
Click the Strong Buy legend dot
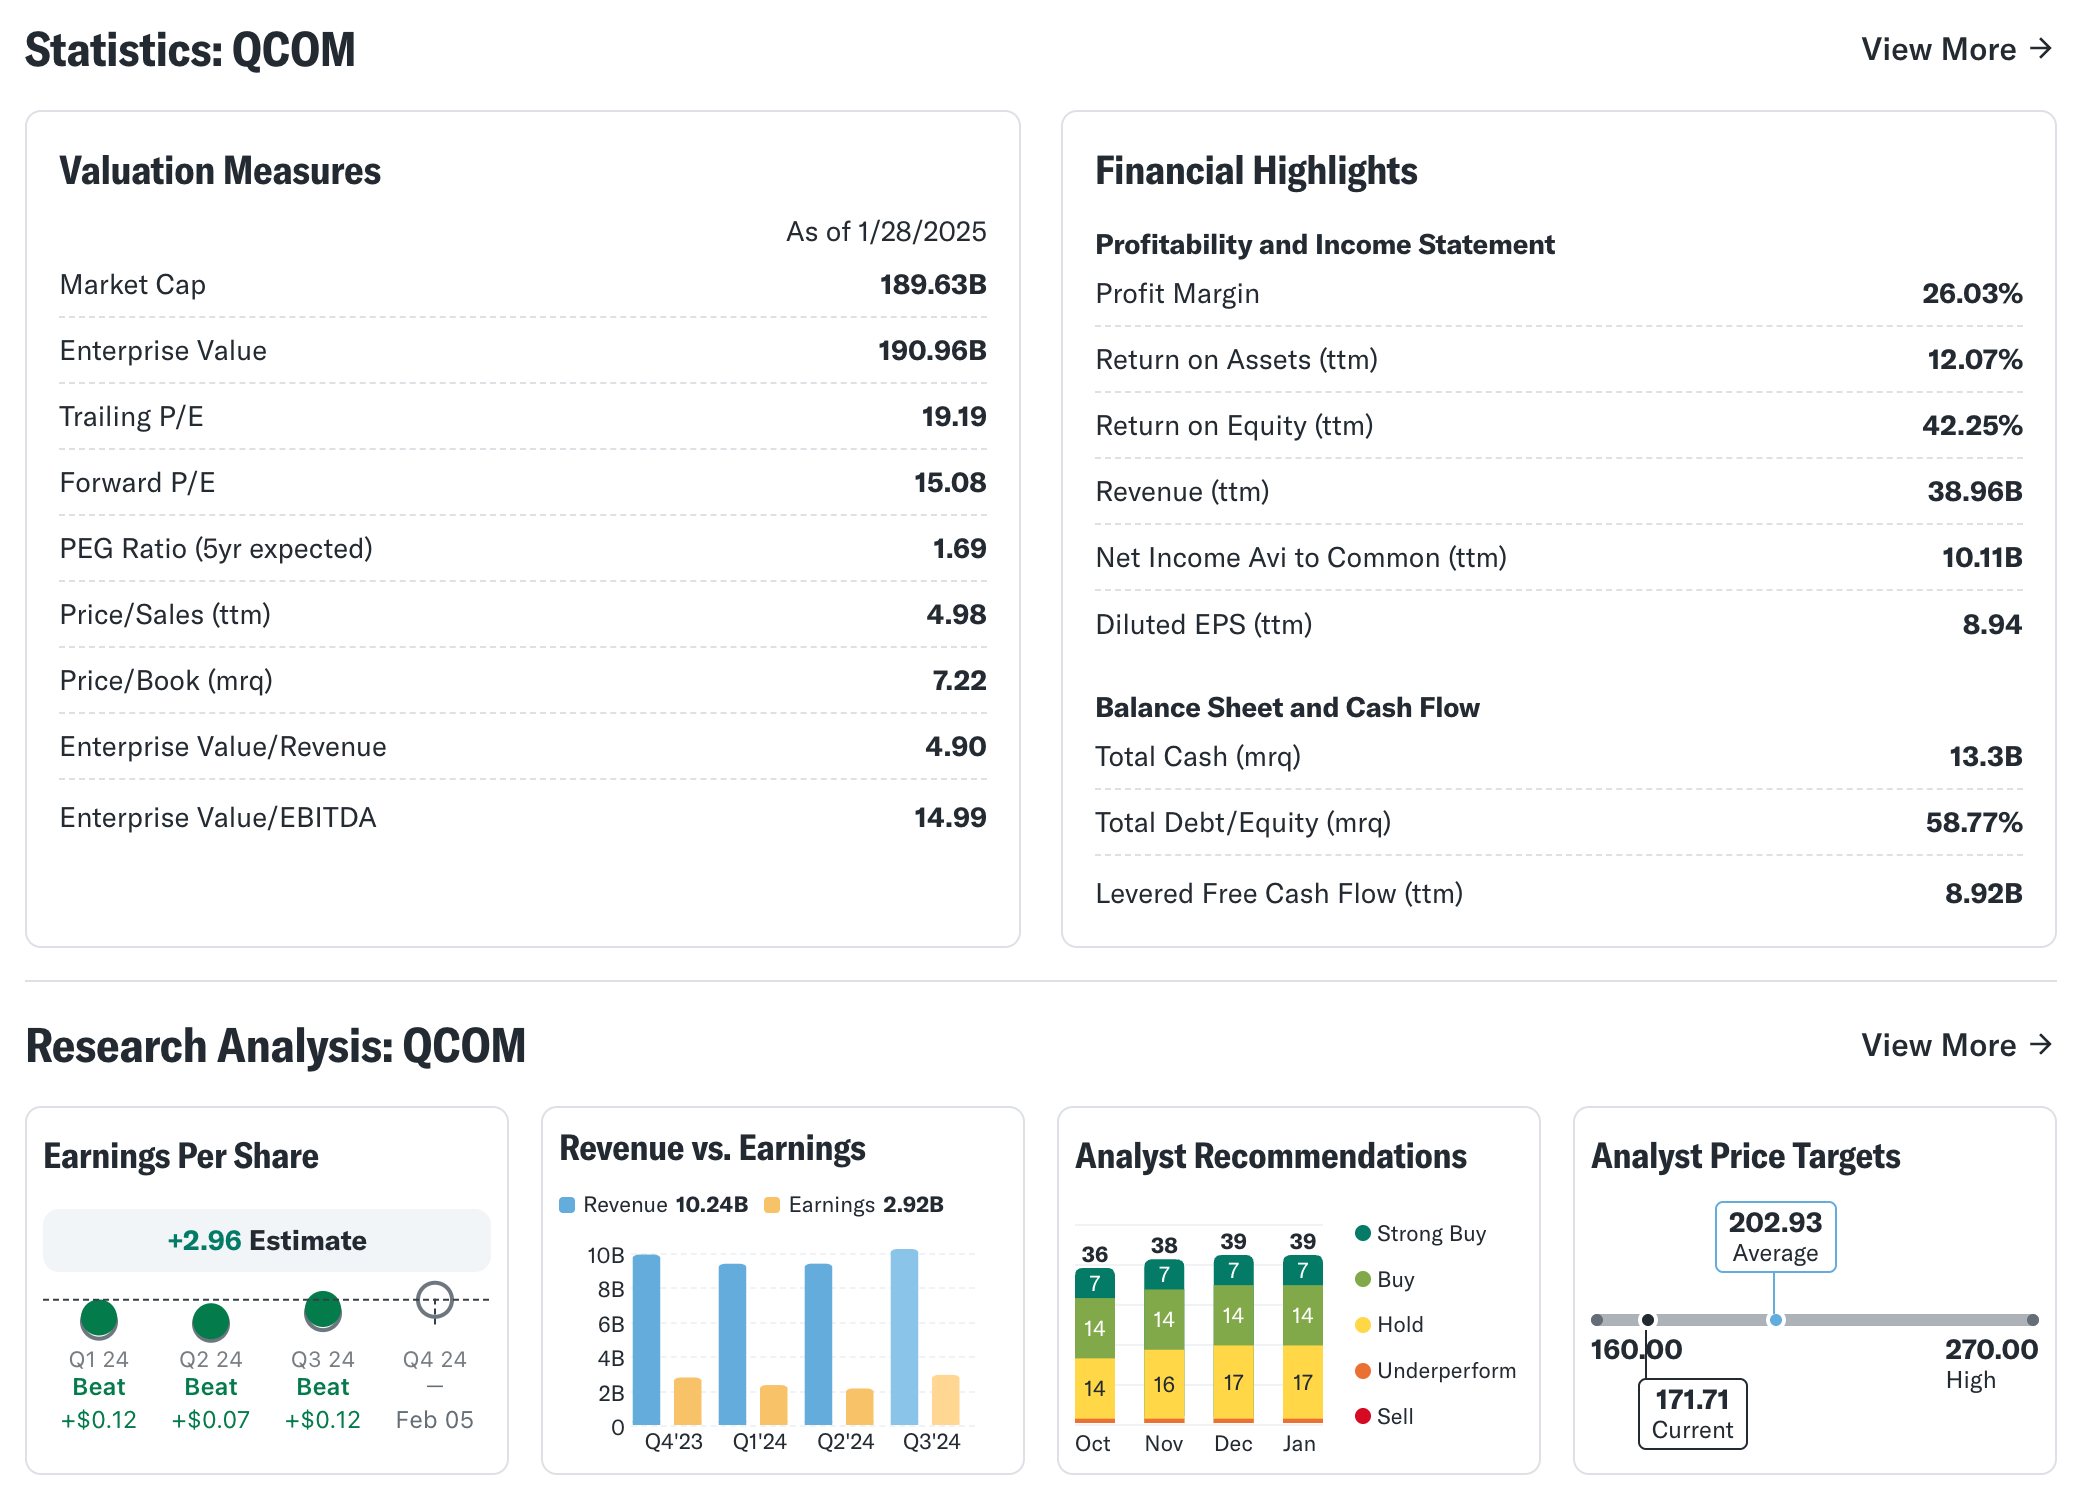pyautogui.click(x=1362, y=1233)
